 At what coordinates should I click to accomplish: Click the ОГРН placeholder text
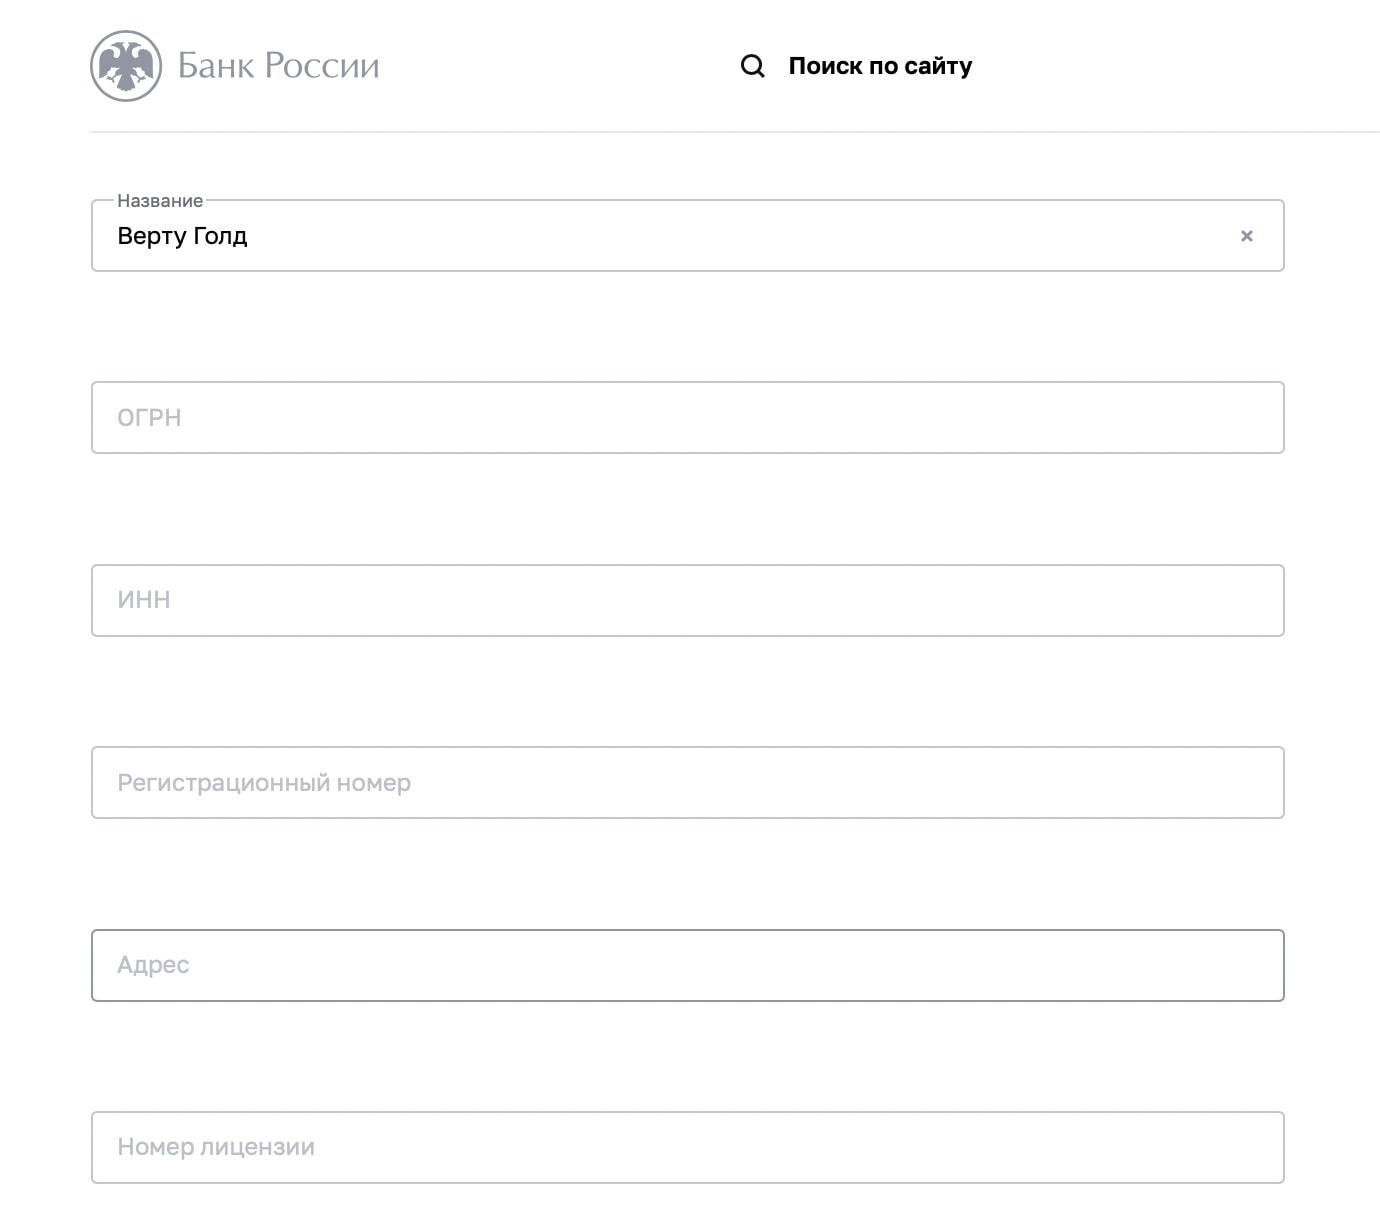click(x=149, y=418)
